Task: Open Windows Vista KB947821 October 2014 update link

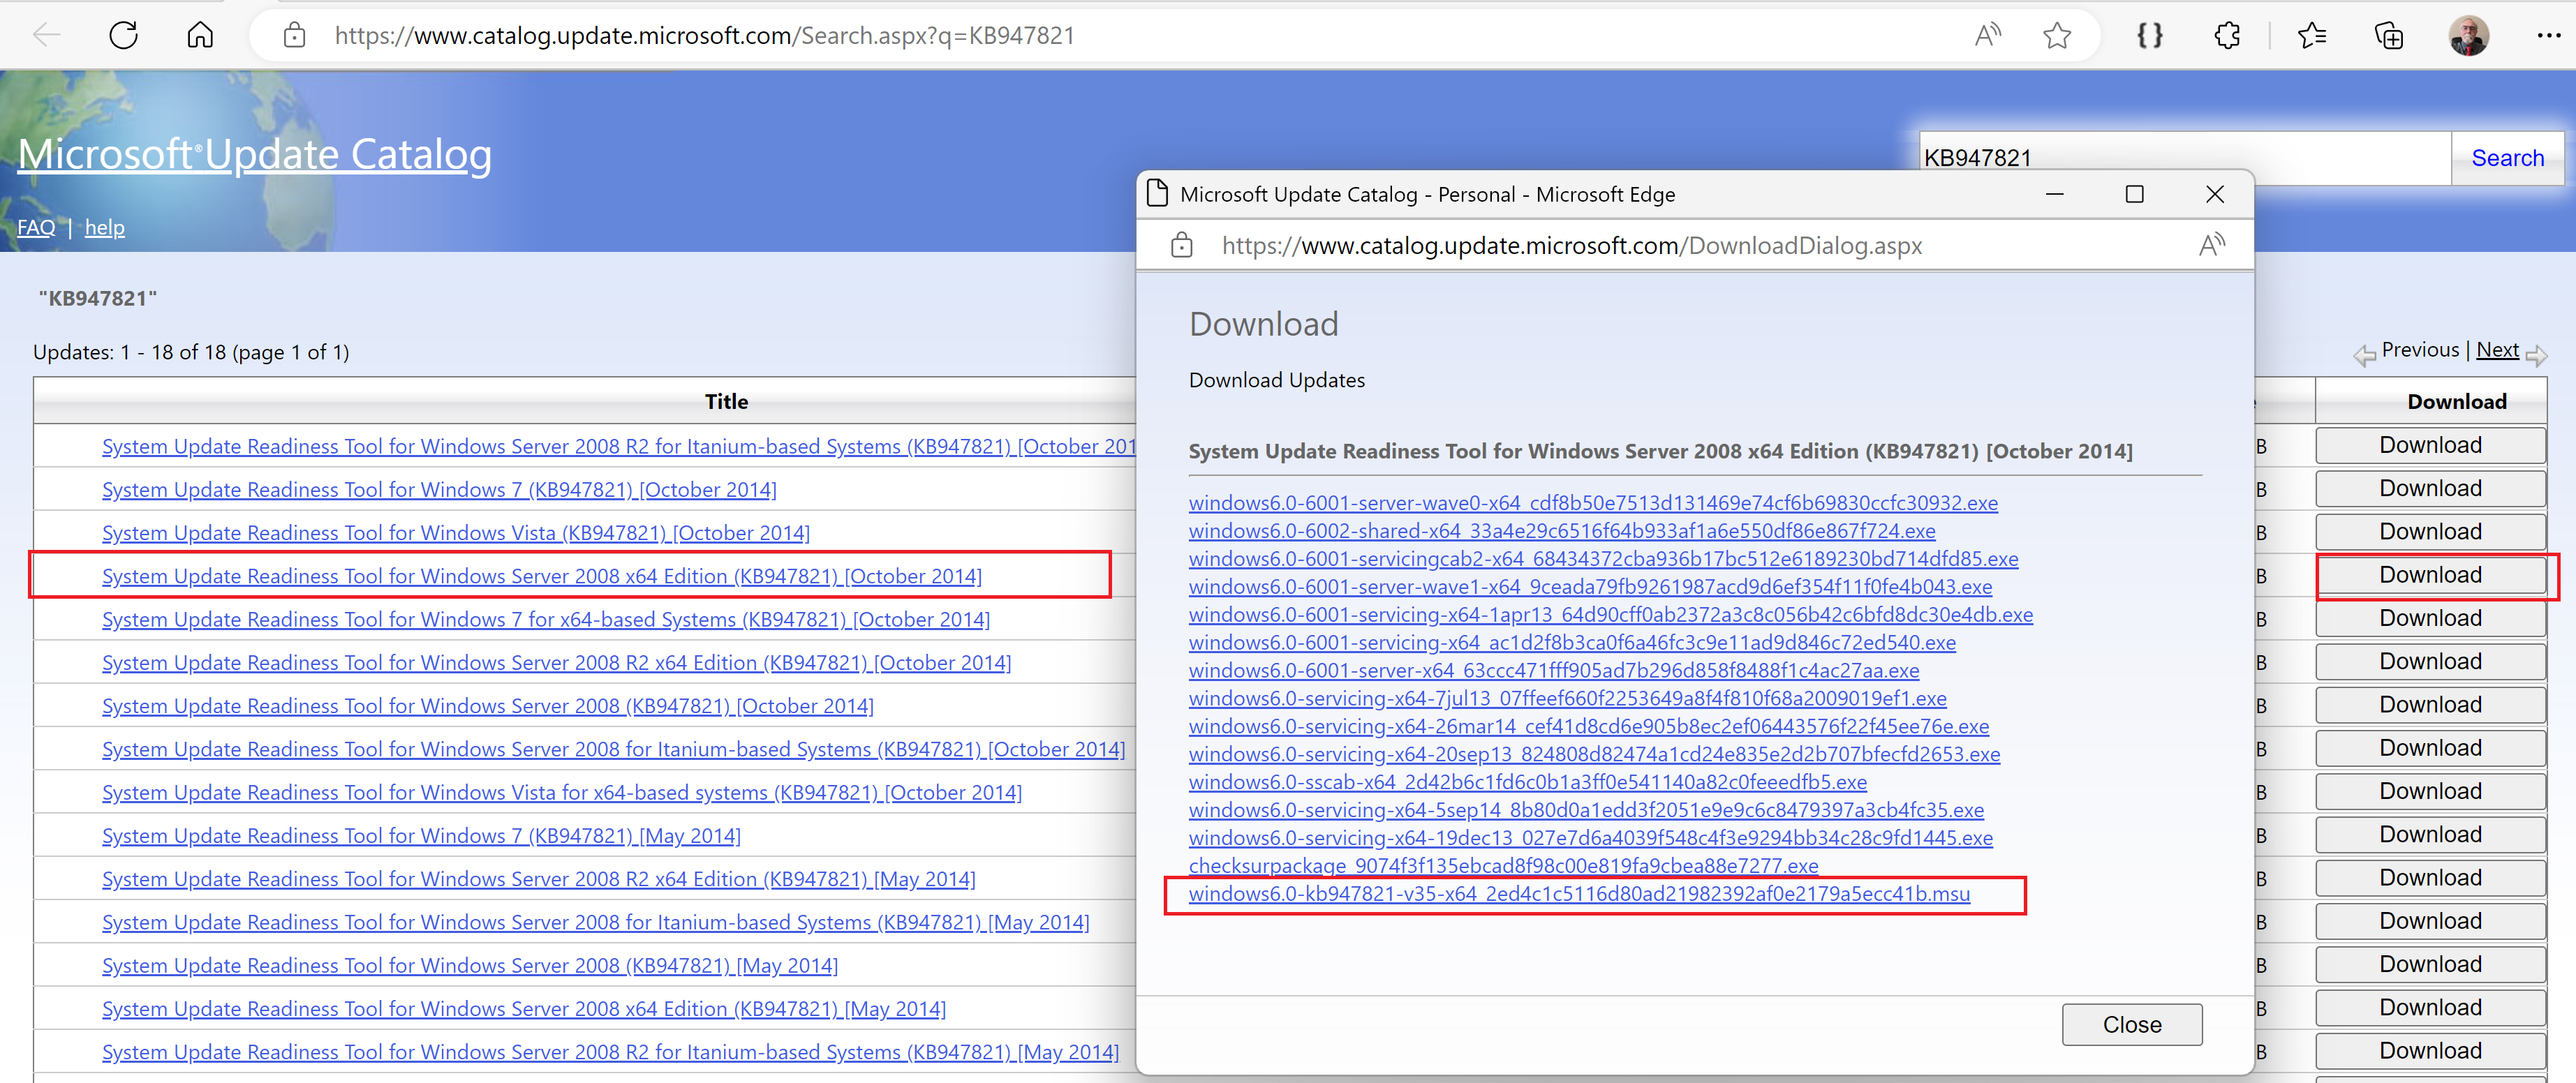Action: point(455,533)
